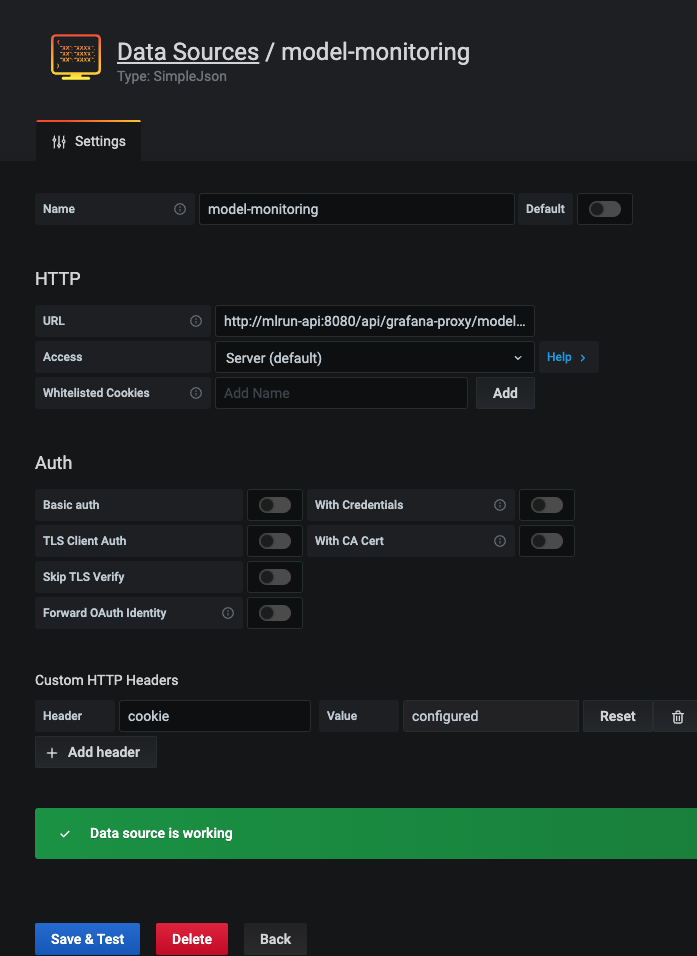Go to the Data Sources breadcrumb link
The image size is (697, 956).
pos(188,52)
